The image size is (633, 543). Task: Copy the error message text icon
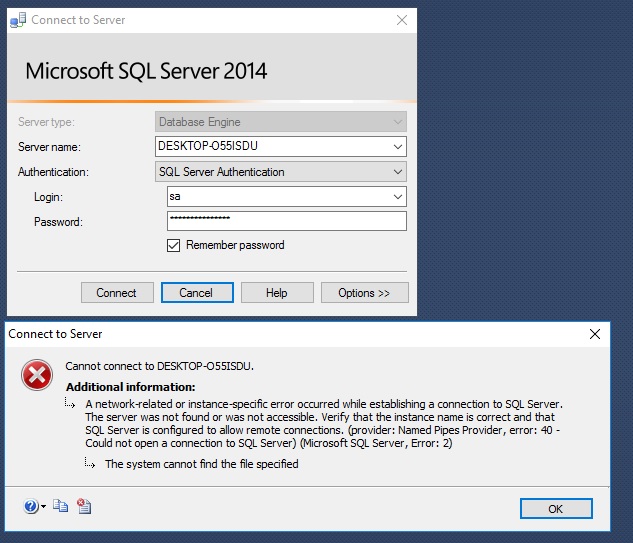click(x=61, y=506)
